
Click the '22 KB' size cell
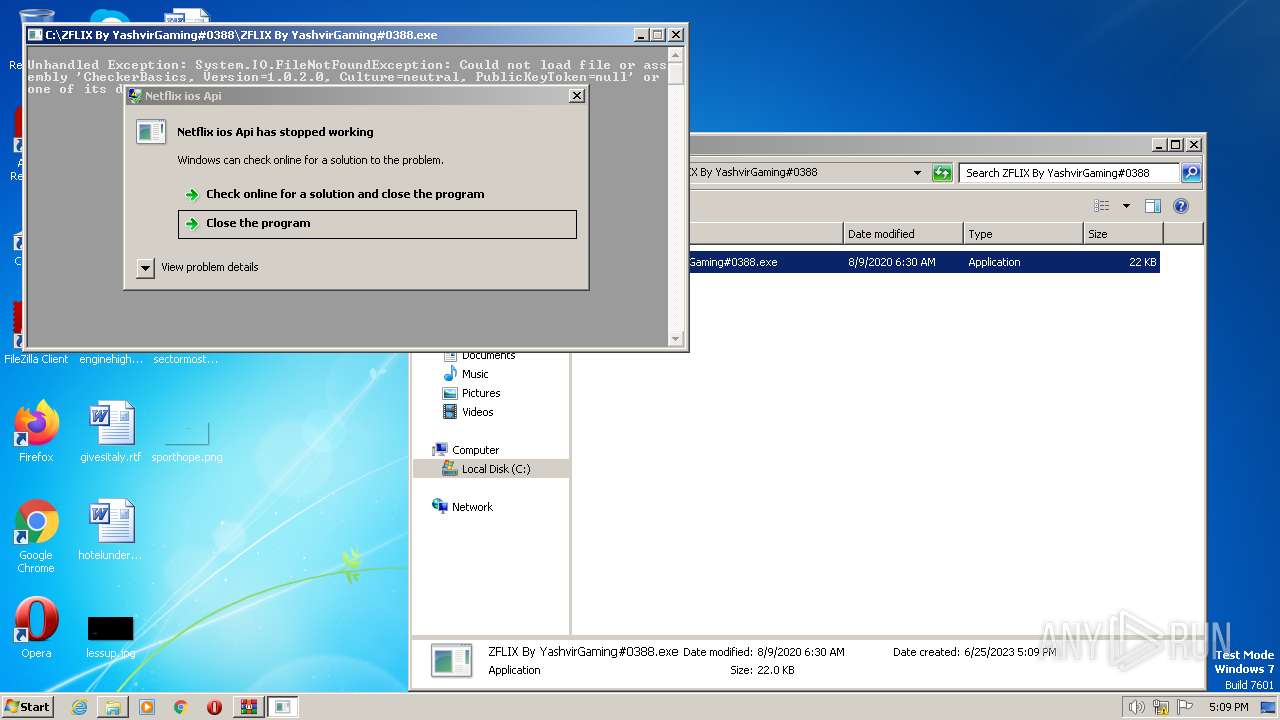pos(1142,262)
